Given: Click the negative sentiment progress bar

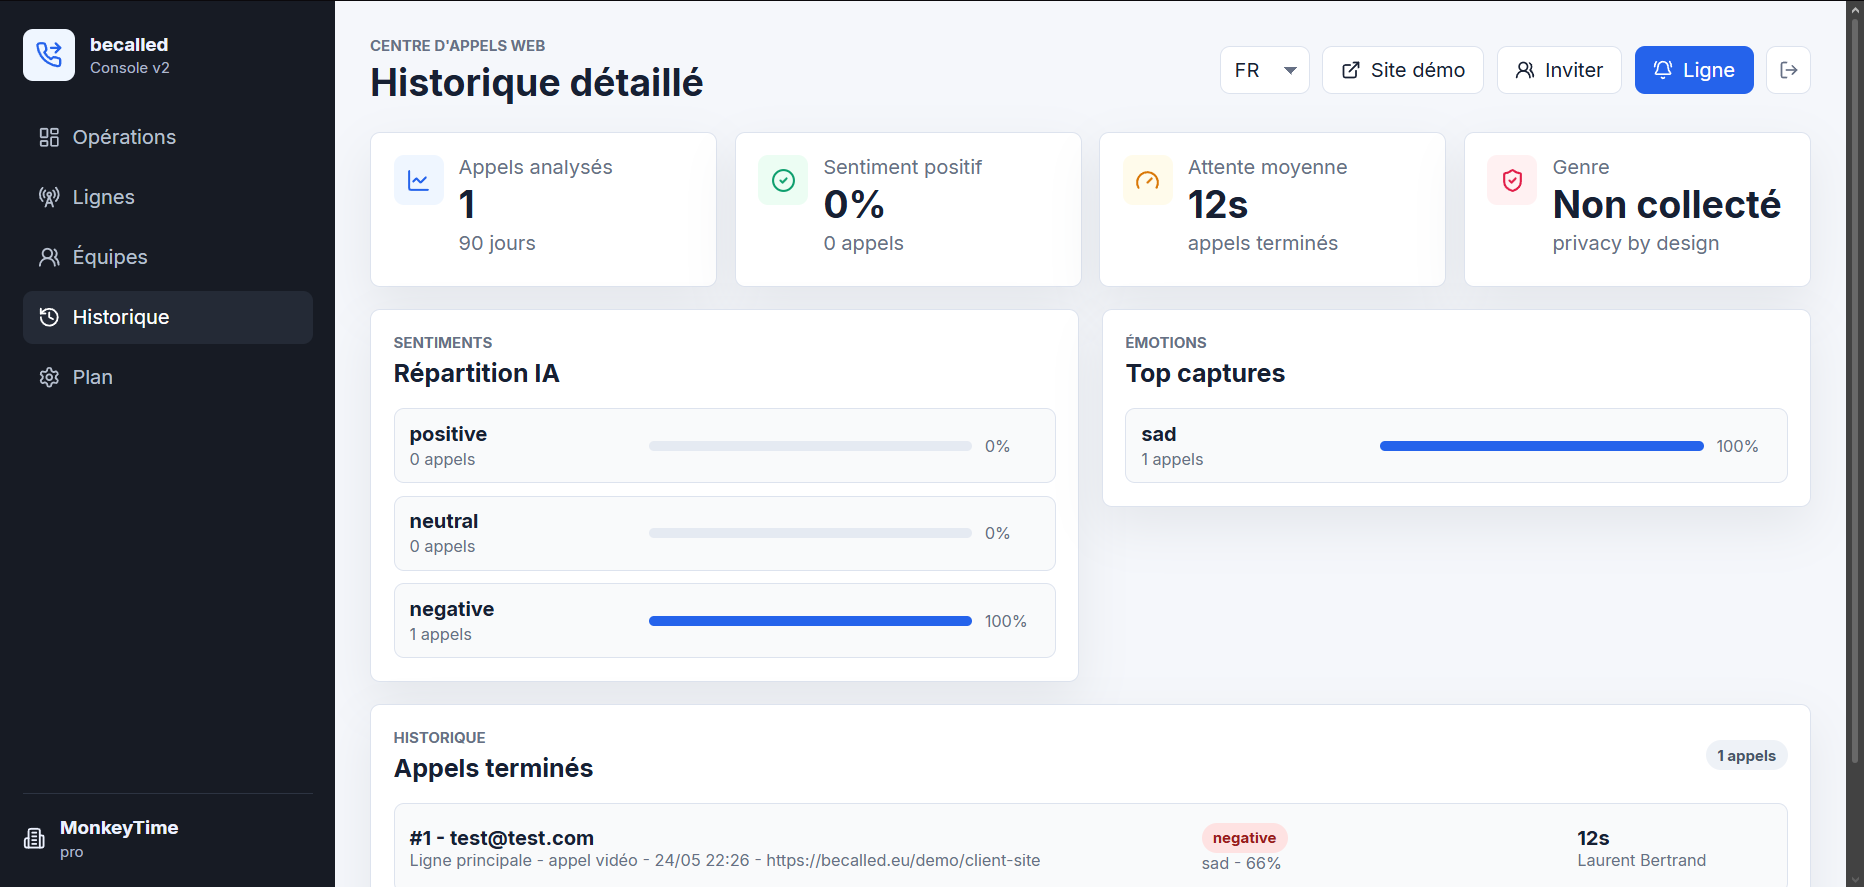Looking at the screenshot, I should click(x=810, y=621).
